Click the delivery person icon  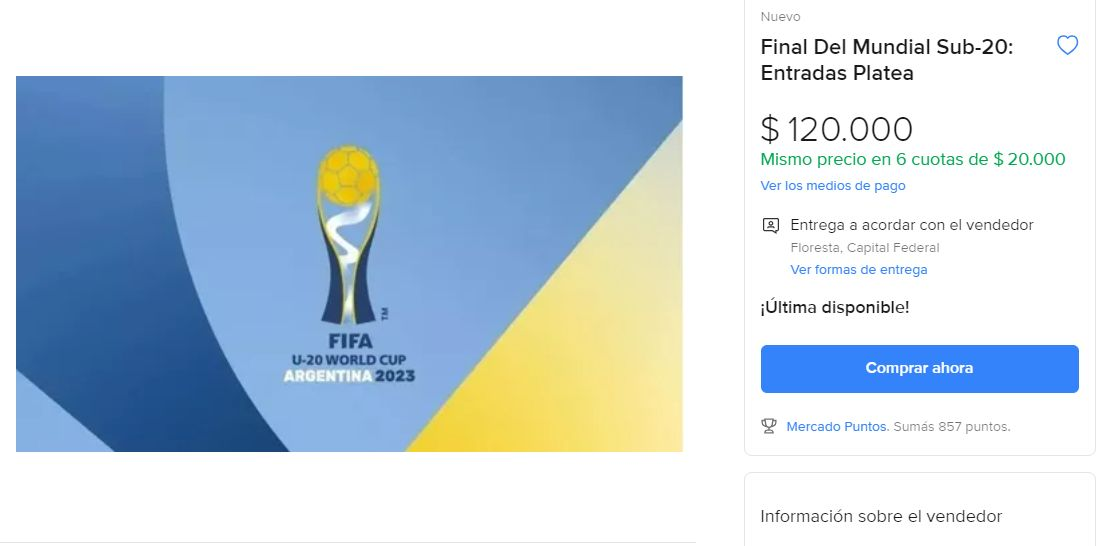tap(770, 225)
